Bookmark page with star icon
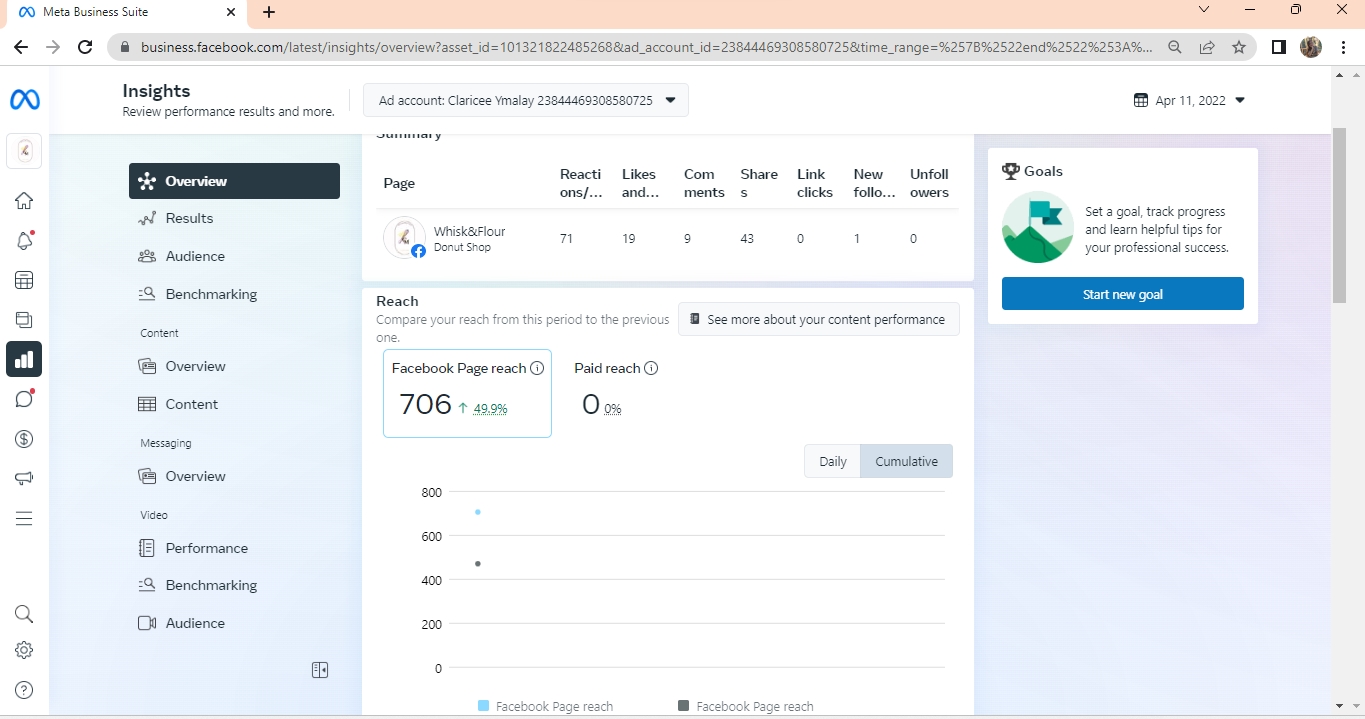Image resolution: width=1365 pixels, height=719 pixels. coord(1239,47)
